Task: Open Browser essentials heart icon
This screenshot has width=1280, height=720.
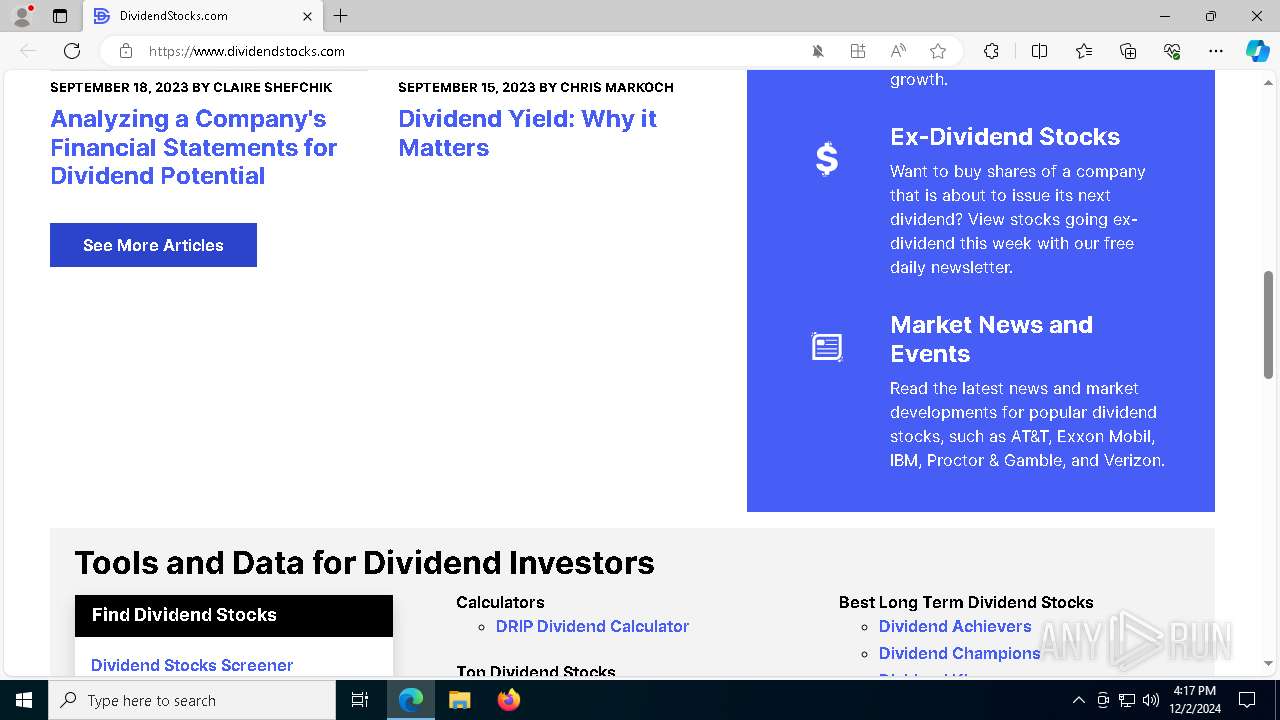Action: point(1172,51)
